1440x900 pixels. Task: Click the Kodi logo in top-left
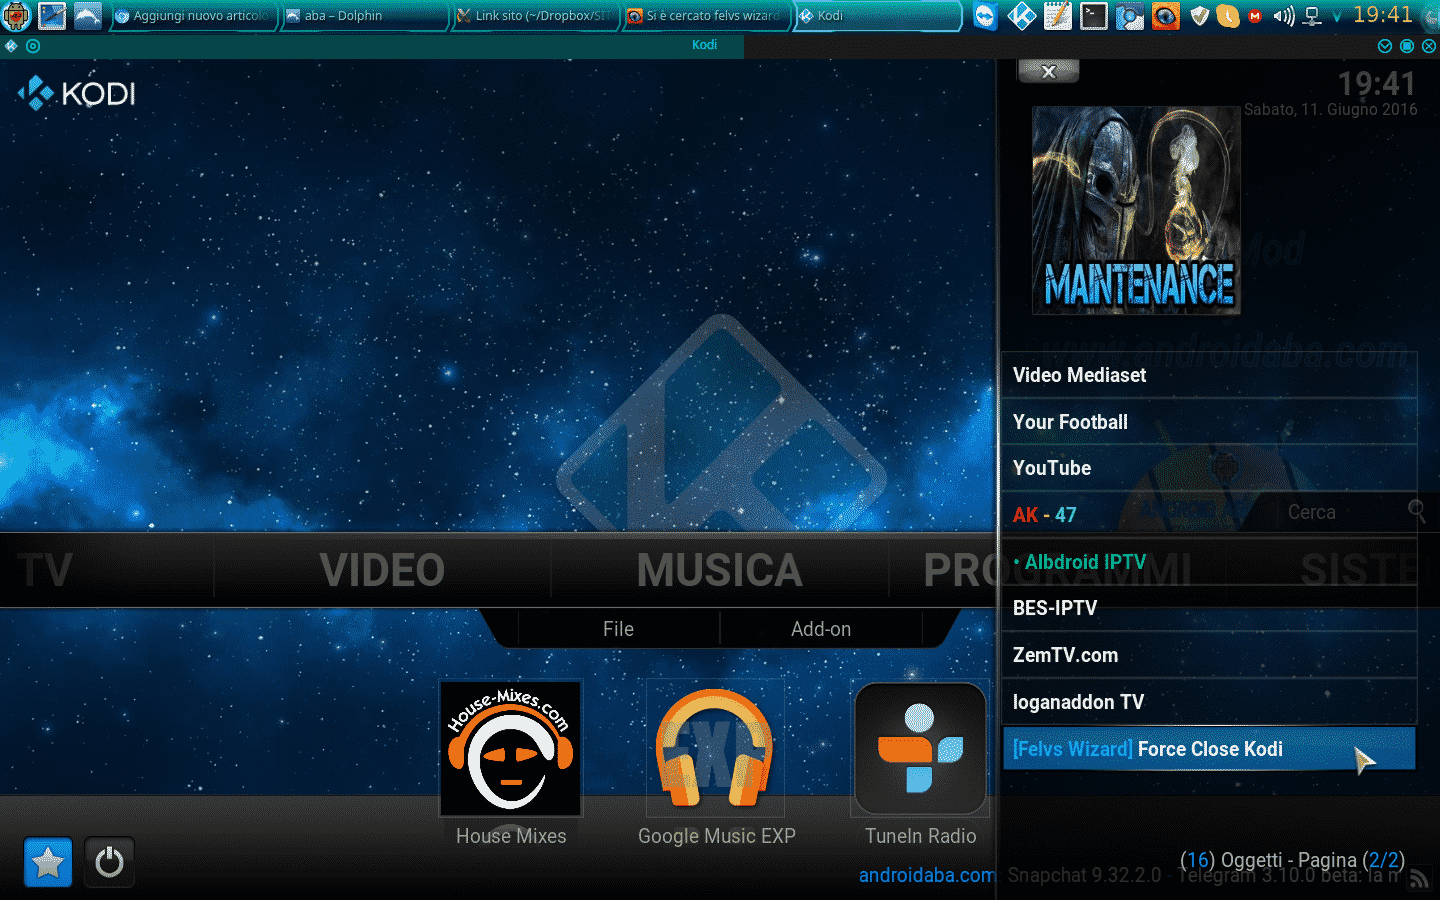tap(76, 93)
